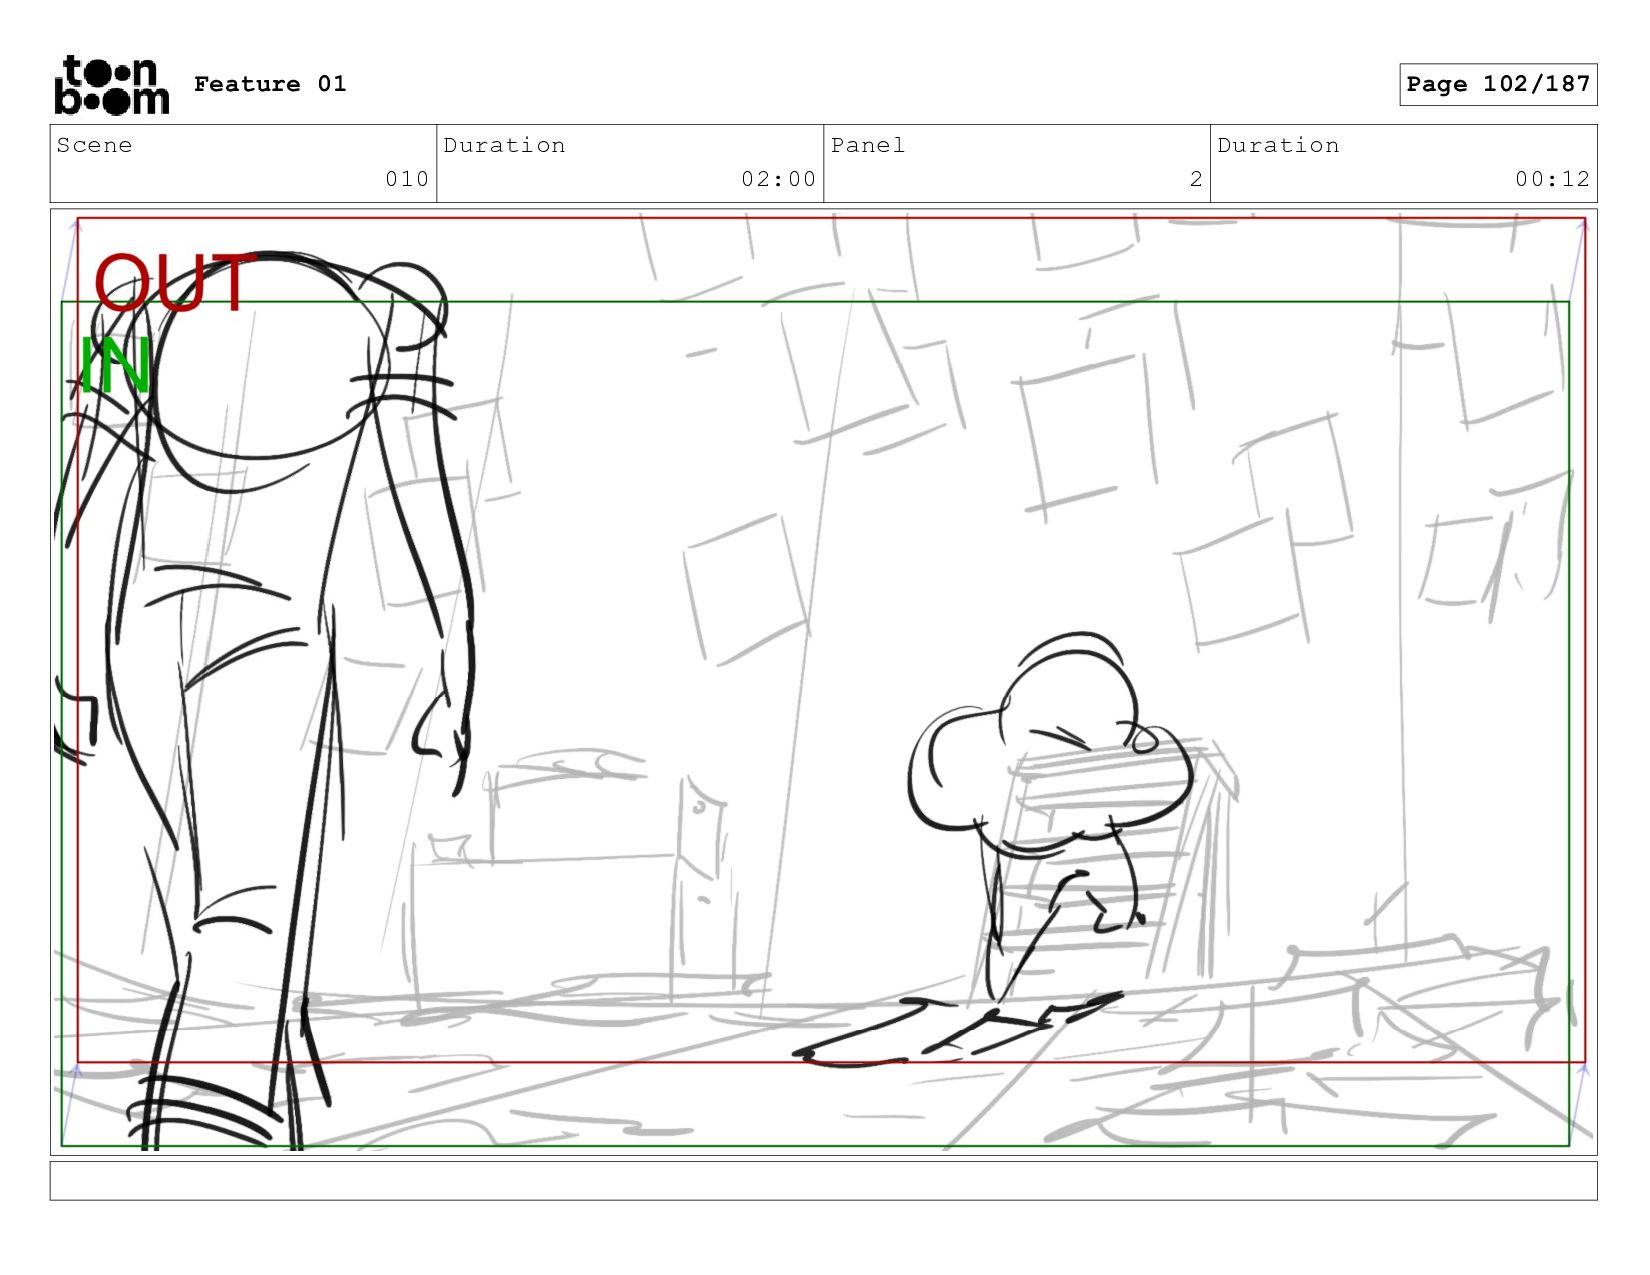Click the storyboard panel drawing
Image resolution: width=1650 pixels, height=1275 pixels.
(x=823, y=681)
